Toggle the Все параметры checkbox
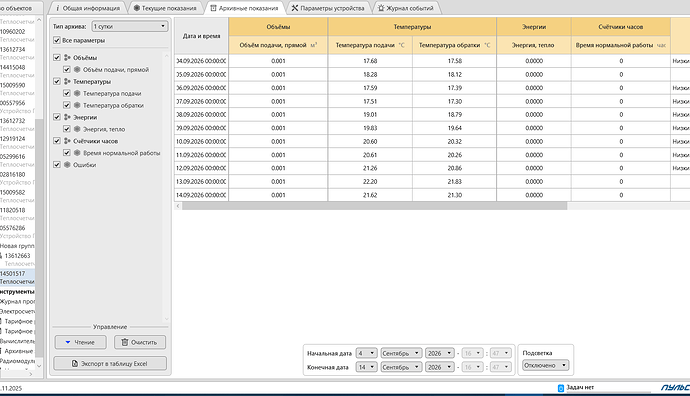Viewport: 690px width, 396px height. pyautogui.click(x=56, y=40)
